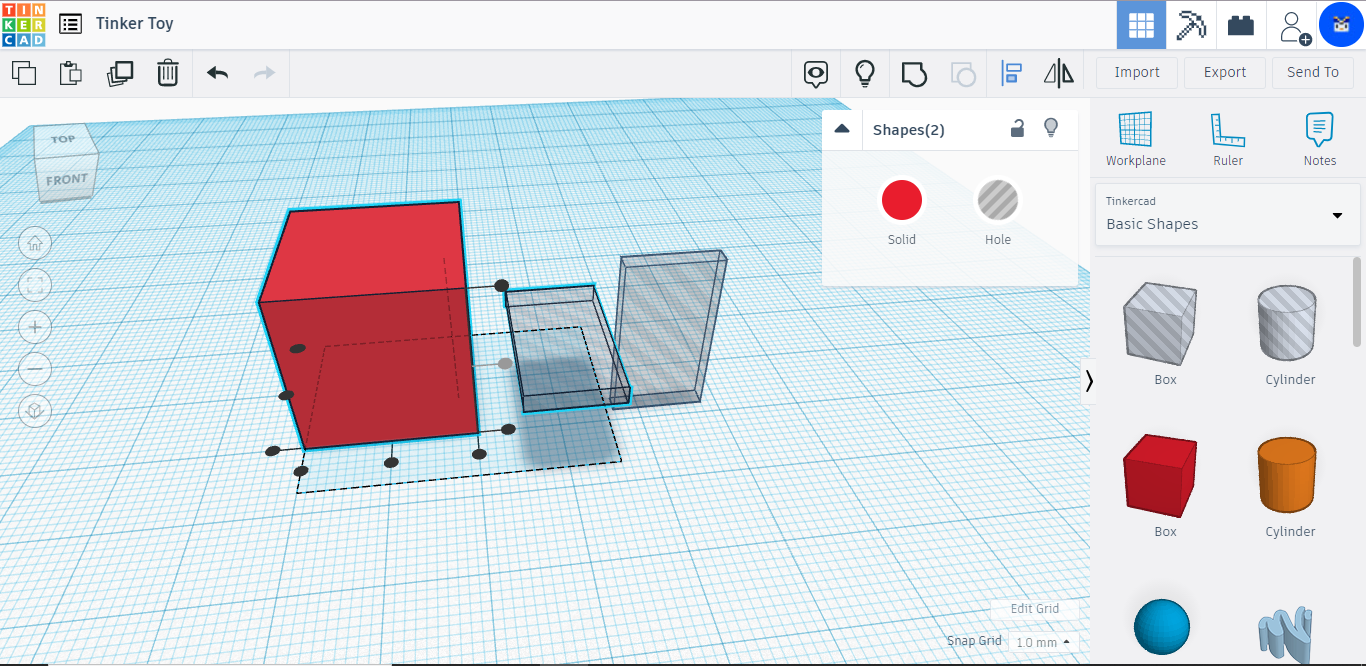Set shapes to Hole with the striped swatch
The width and height of the screenshot is (1366, 666).
click(997, 200)
